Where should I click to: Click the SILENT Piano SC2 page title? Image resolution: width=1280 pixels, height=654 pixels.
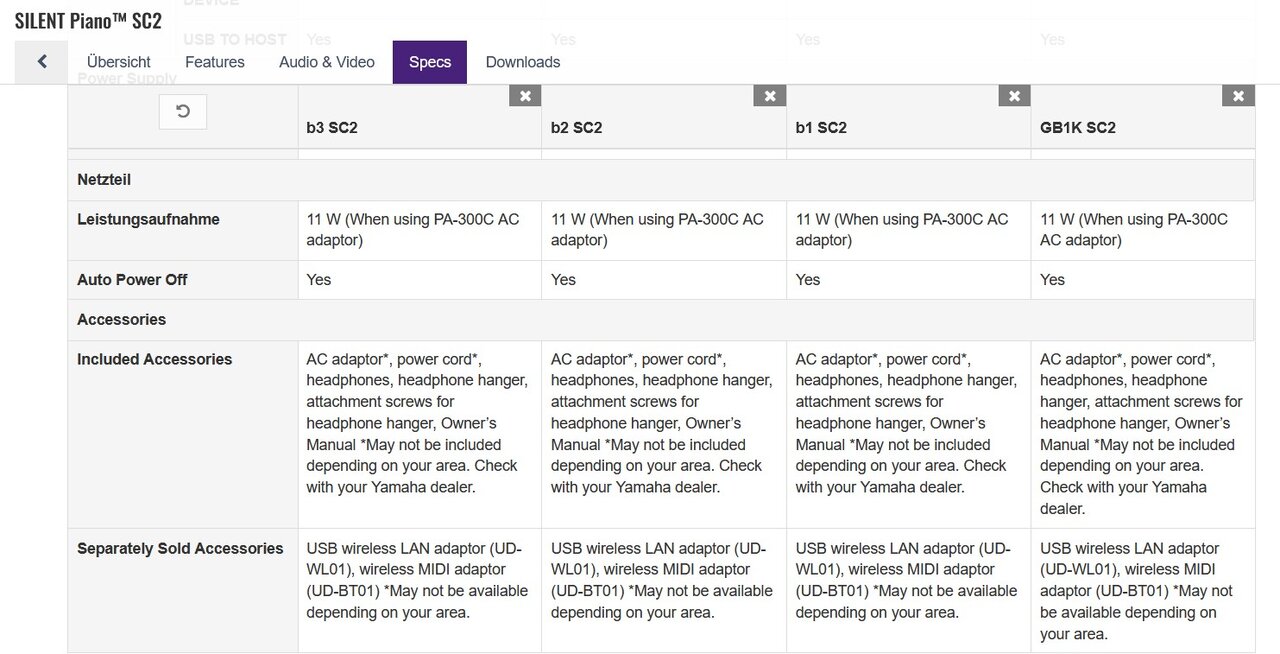tap(88, 21)
